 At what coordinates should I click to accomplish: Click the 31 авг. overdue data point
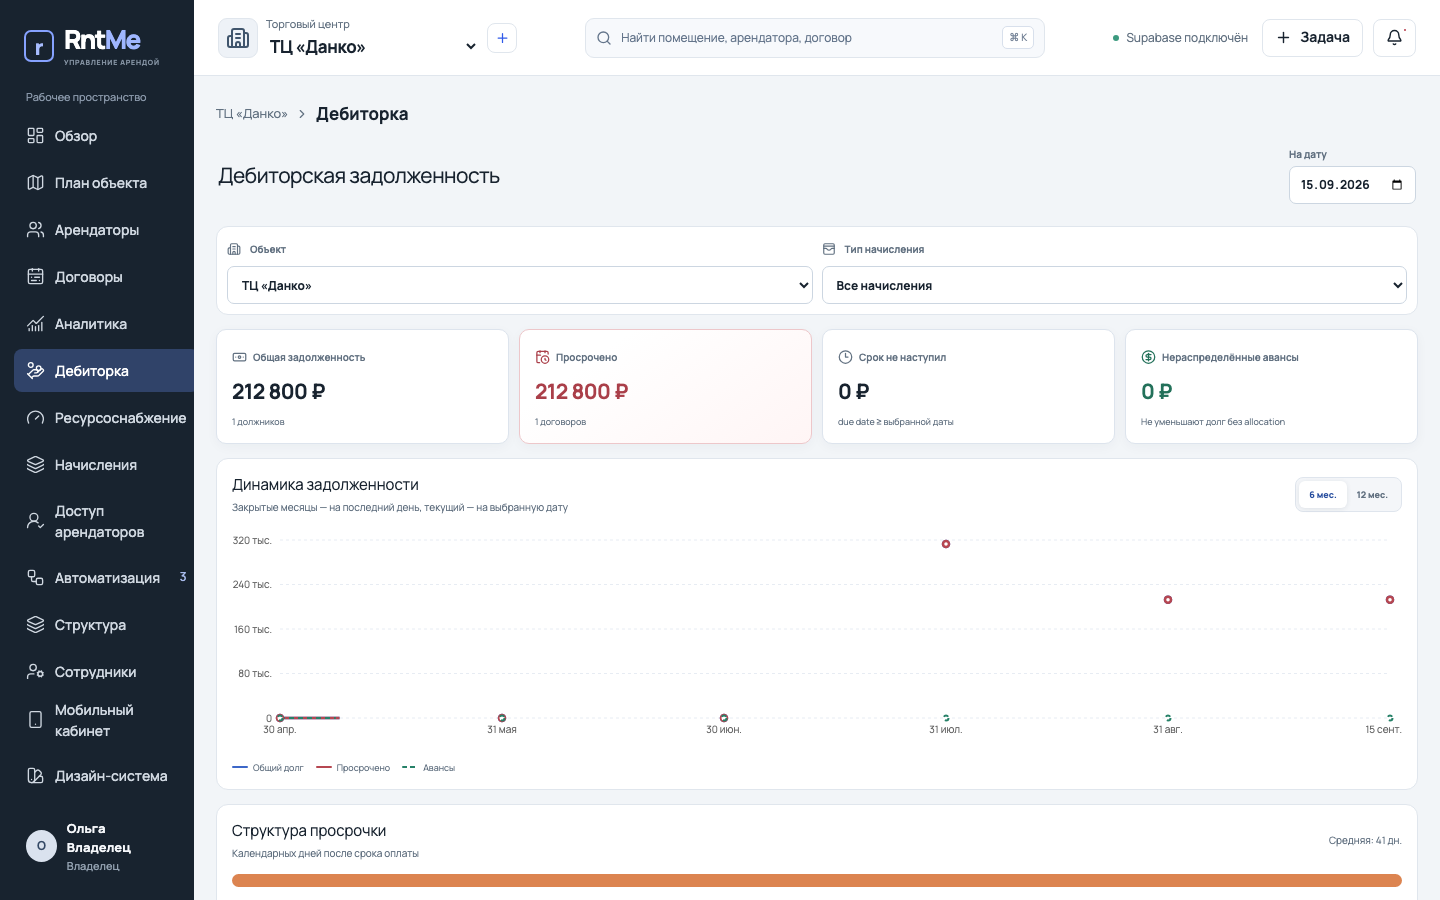1168,600
